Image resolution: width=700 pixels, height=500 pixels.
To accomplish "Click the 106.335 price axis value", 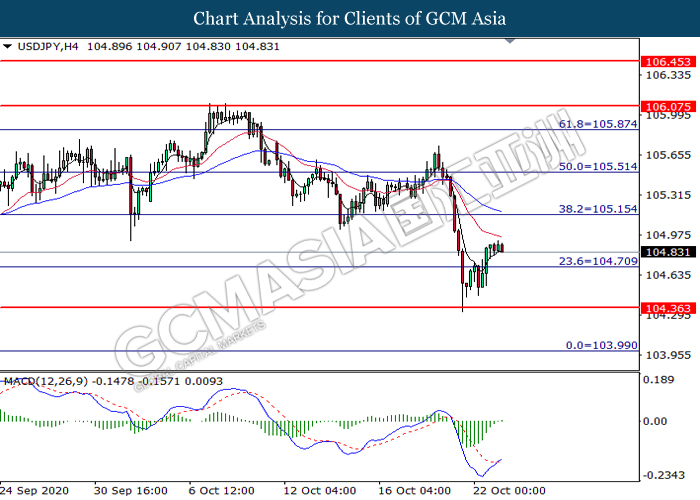I will [x=668, y=75].
